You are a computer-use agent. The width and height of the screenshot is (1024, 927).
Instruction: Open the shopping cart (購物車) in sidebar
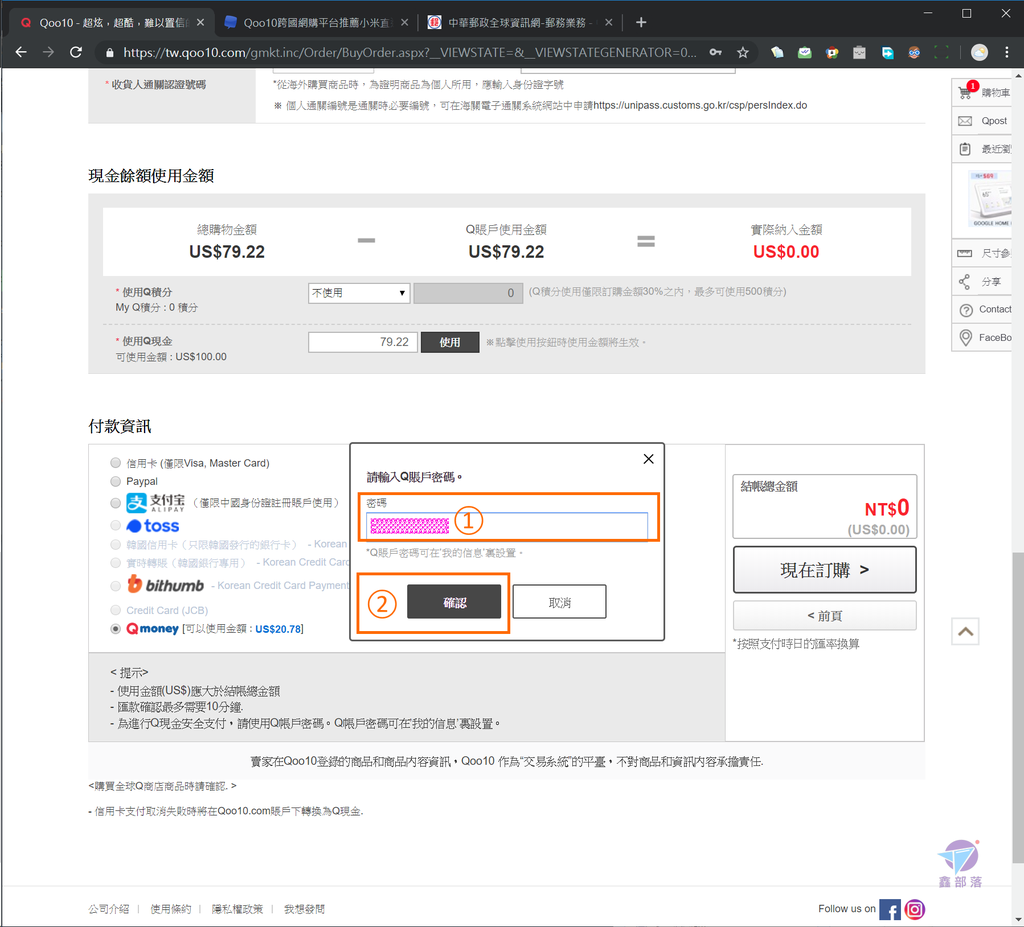982,92
